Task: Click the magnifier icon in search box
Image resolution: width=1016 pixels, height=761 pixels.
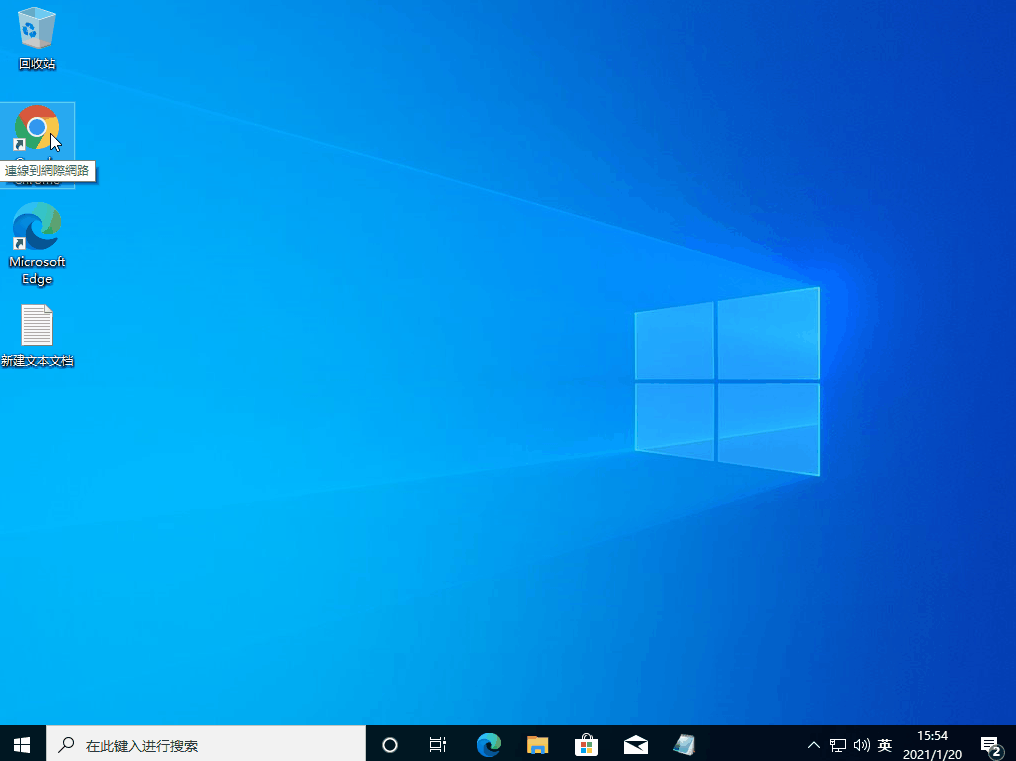Action: (x=66, y=745)
